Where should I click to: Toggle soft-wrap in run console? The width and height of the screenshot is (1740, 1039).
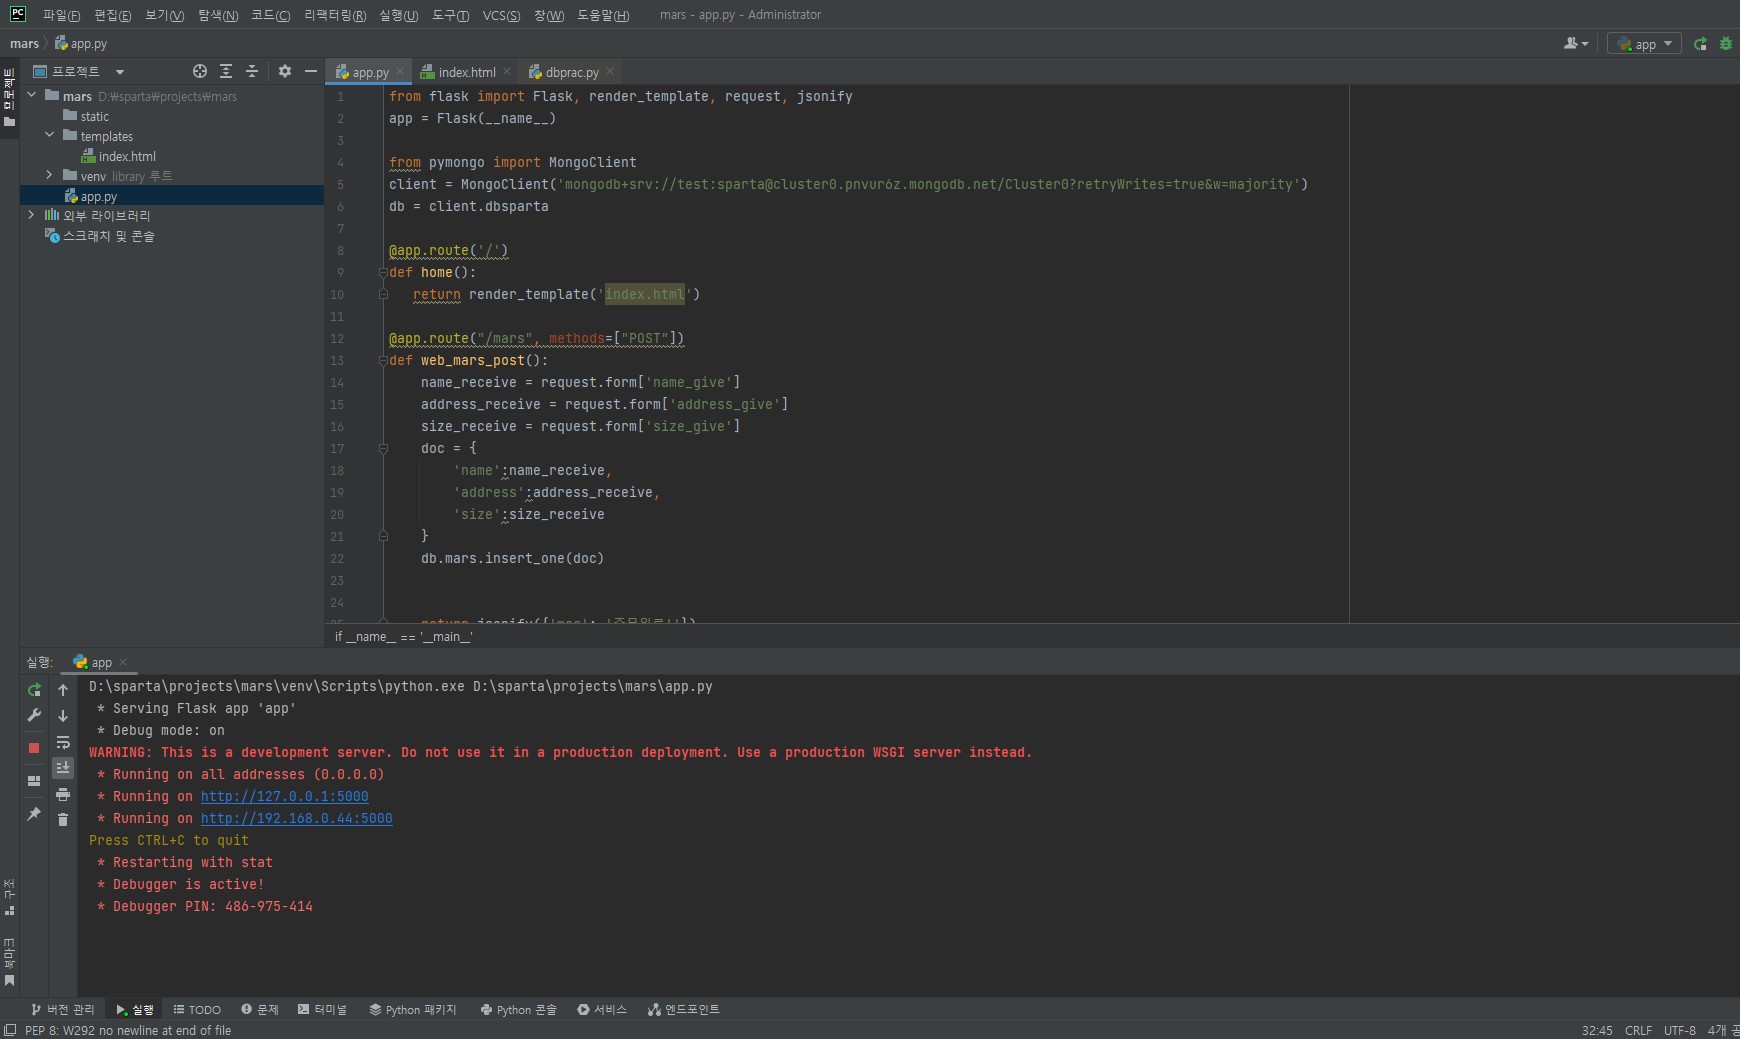point(63,742)
